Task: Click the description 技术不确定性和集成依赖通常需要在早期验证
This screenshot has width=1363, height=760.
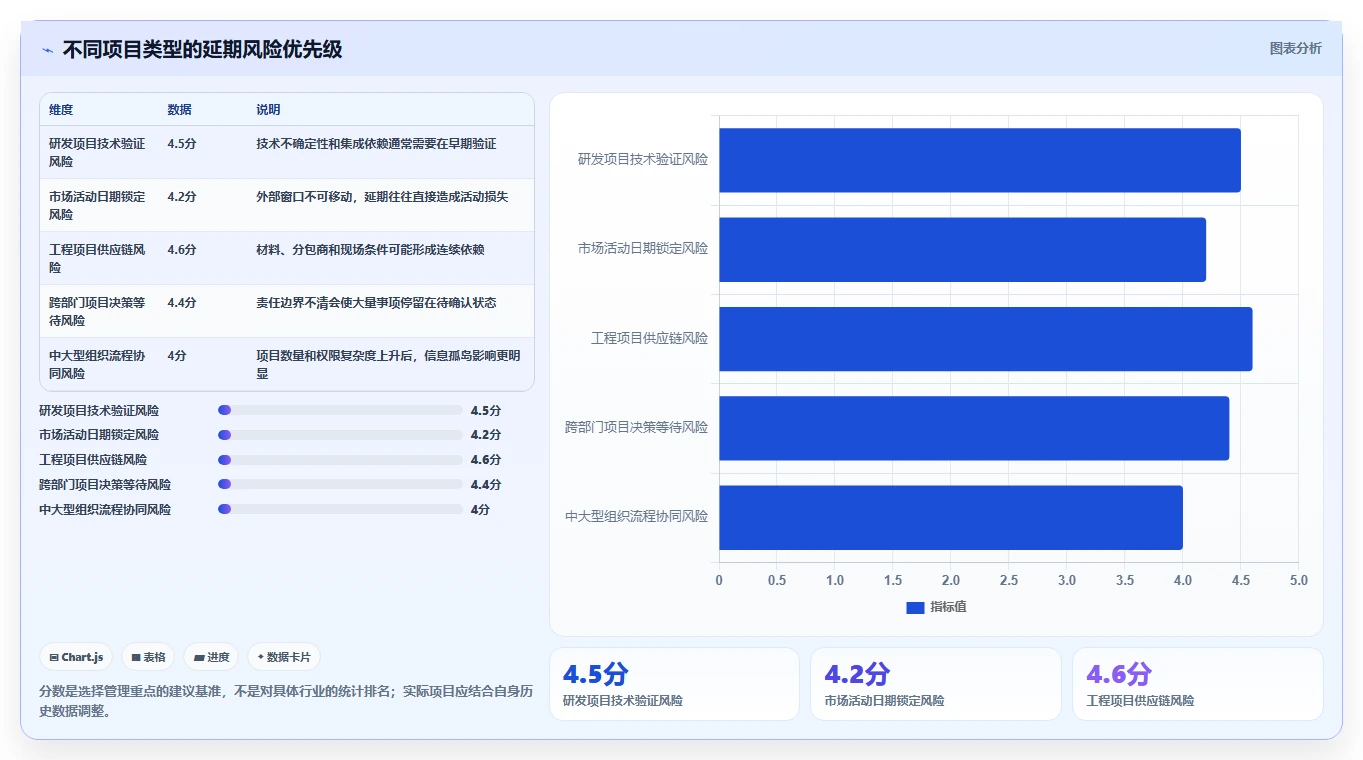Action: pyautogui.click(x=376, y=144)
